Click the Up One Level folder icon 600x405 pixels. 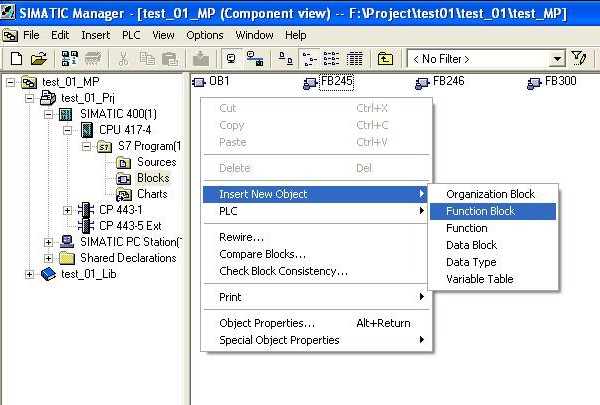tap(385, 59)
